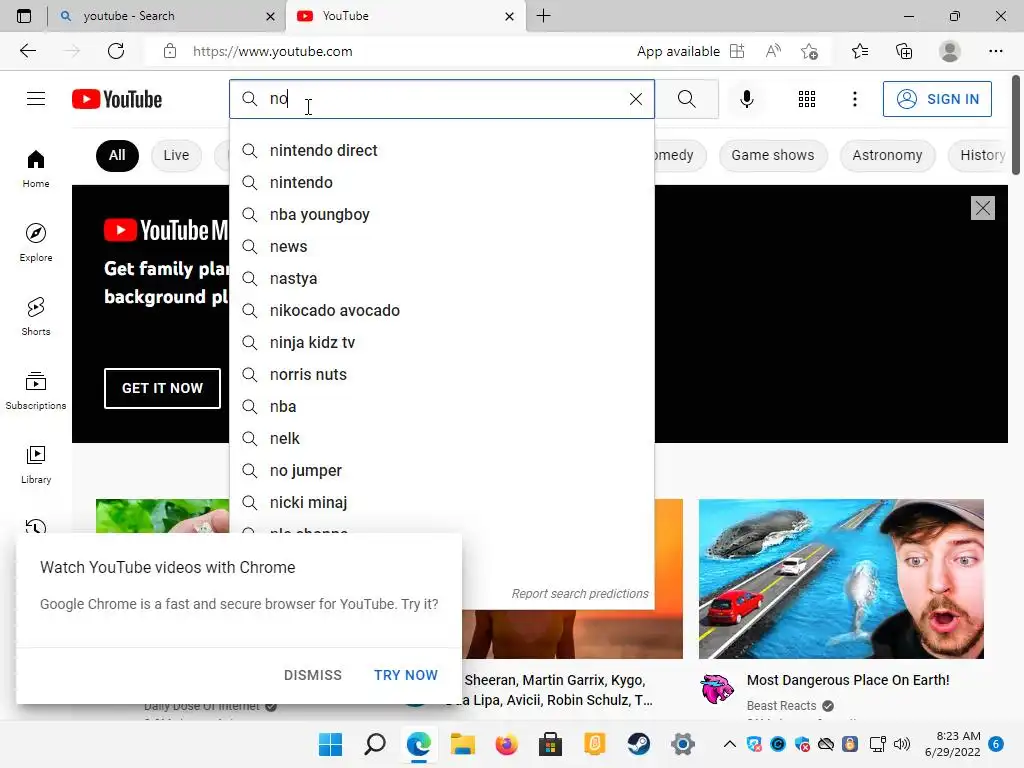The width and height of the screenshot is (1024, 768).
Task: Start voice search with microphone
Action: point(746,99)
